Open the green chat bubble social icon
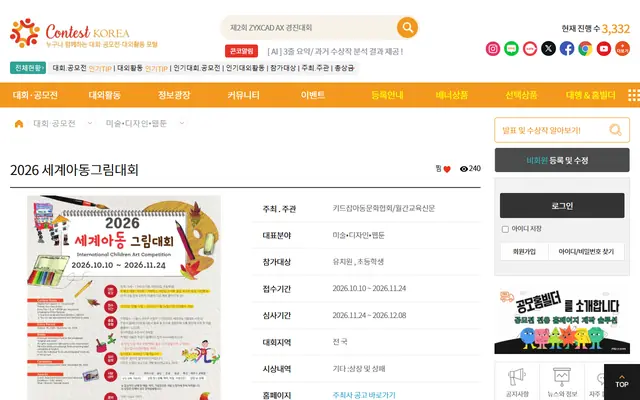The width and height of the screenshot is (640, 400). coord(511,49)
